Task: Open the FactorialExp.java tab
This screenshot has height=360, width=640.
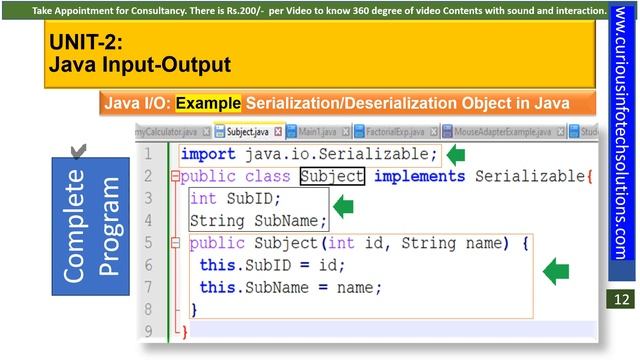Action: click(x=395, y=132)
